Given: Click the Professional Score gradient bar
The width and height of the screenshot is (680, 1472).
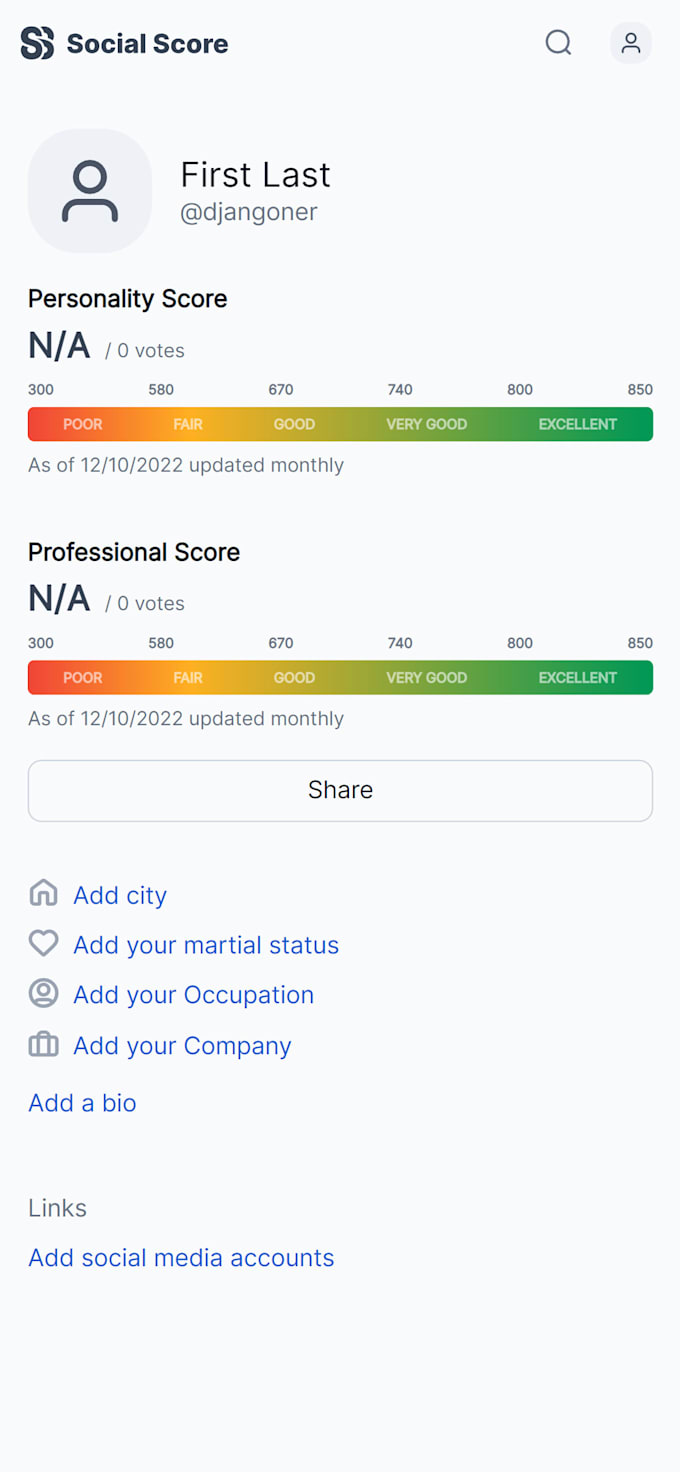Looking at the screenshot, I should [x=340, y=677].
